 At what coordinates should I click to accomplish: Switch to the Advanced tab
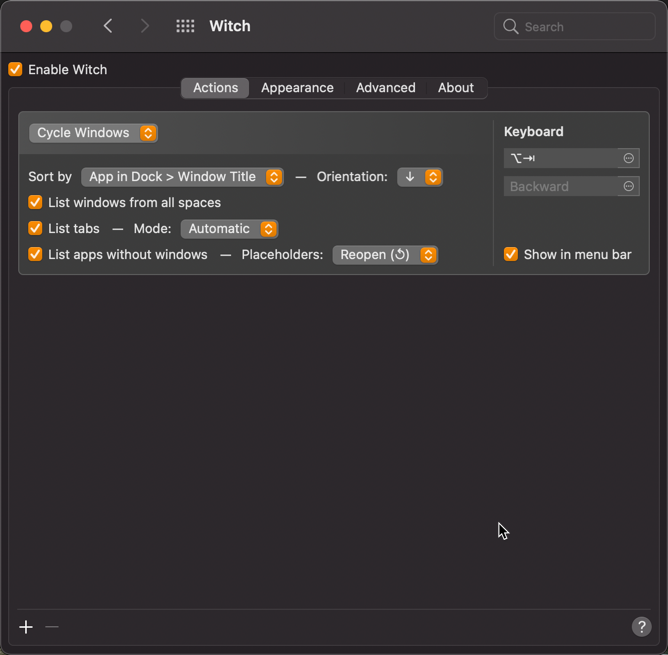click(386, 88)
